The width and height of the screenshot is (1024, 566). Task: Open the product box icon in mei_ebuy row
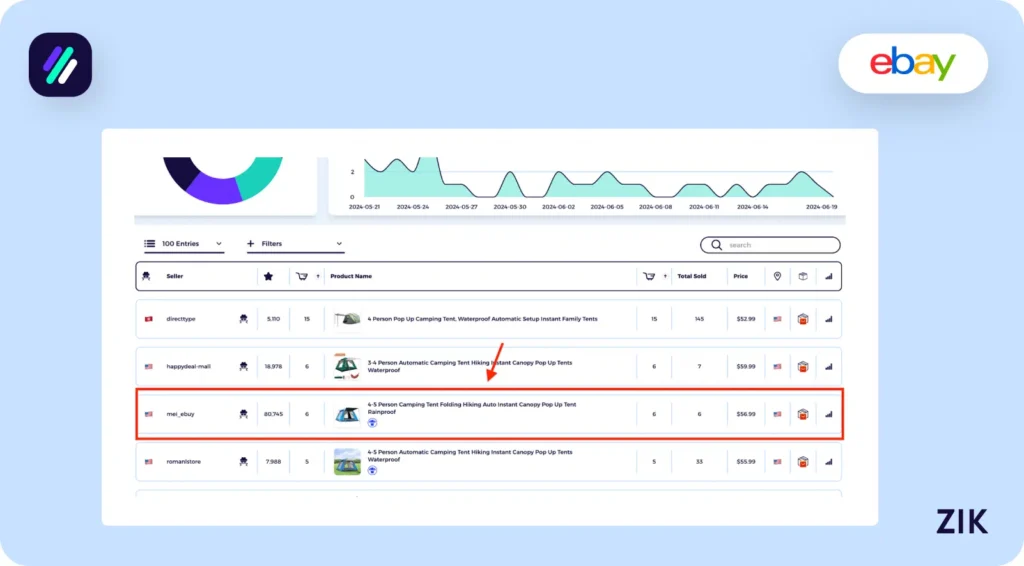click(x=802, y=414)
